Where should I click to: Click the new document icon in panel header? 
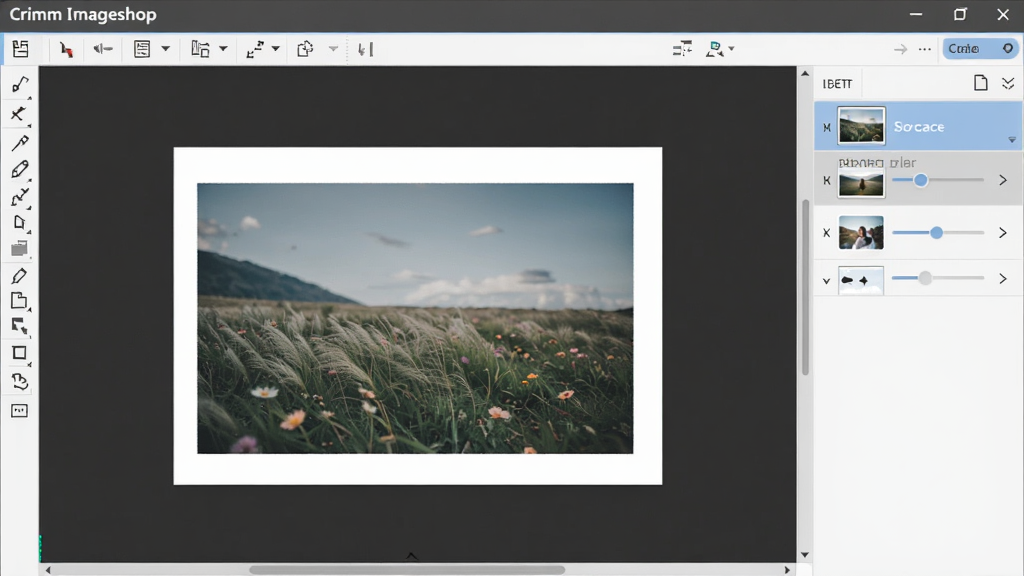click(x=980, y=83)
